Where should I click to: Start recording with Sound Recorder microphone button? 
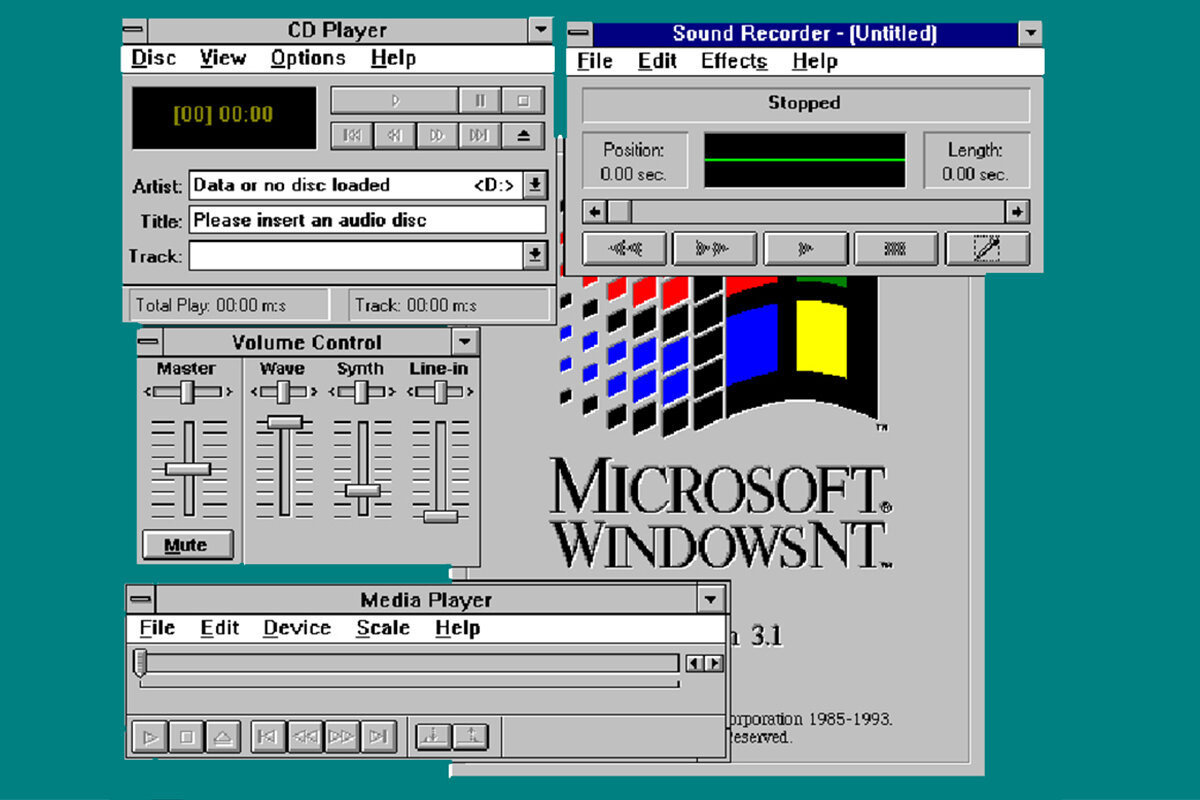point(987,248)
